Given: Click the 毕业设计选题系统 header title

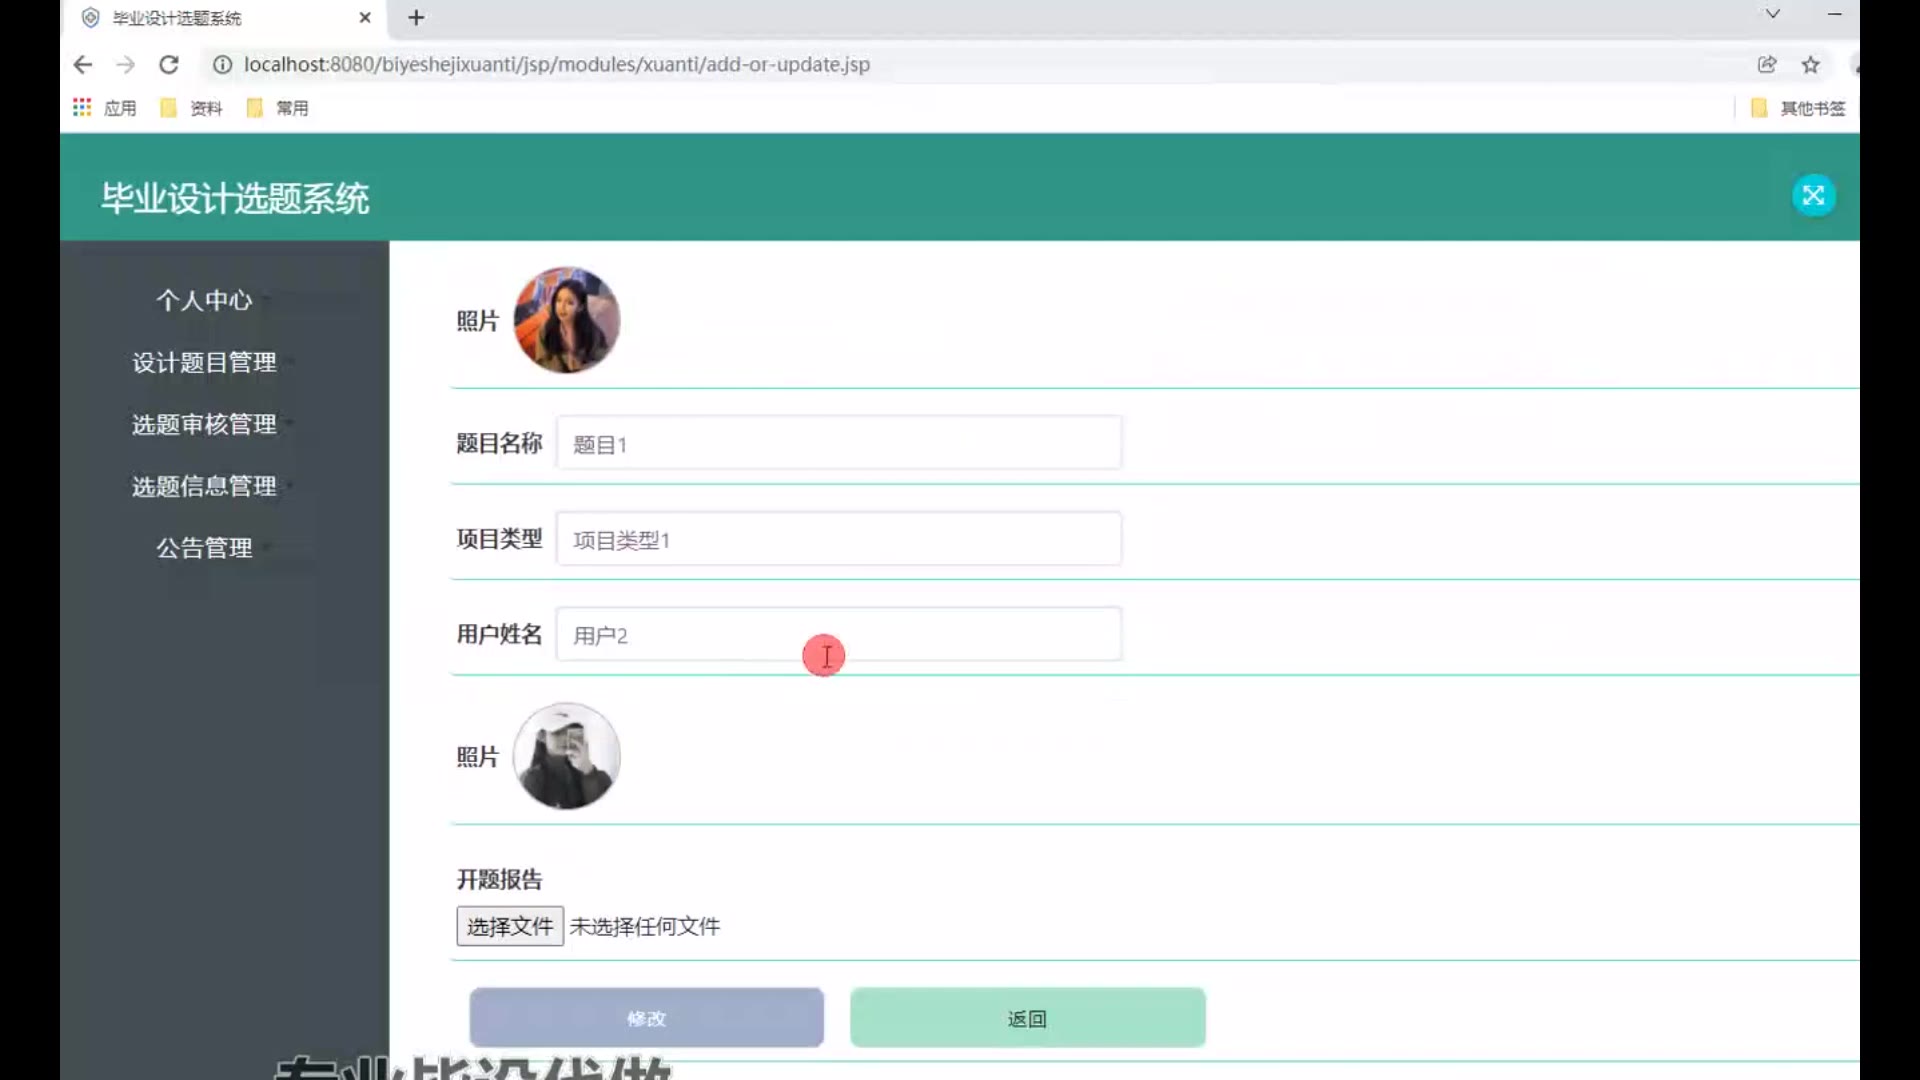Looking at the screenshot, I should click(235, 198).
